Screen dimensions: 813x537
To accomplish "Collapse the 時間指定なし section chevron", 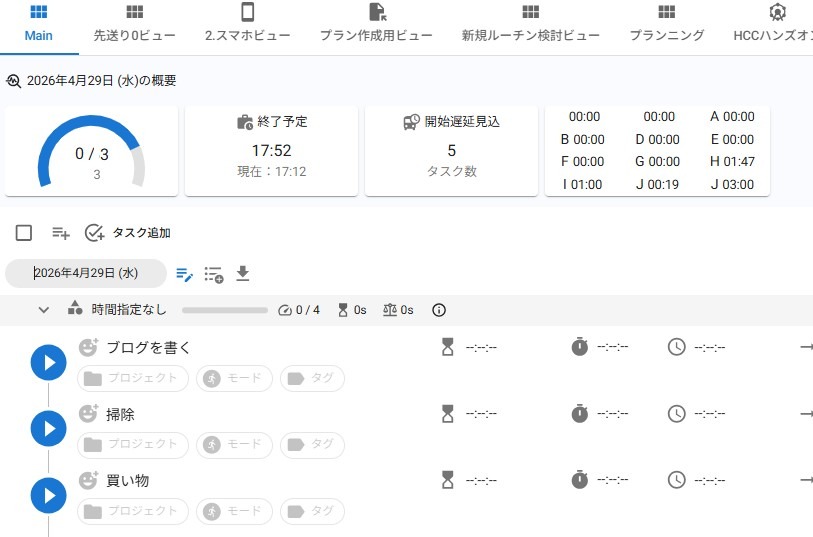I will 44,310.
